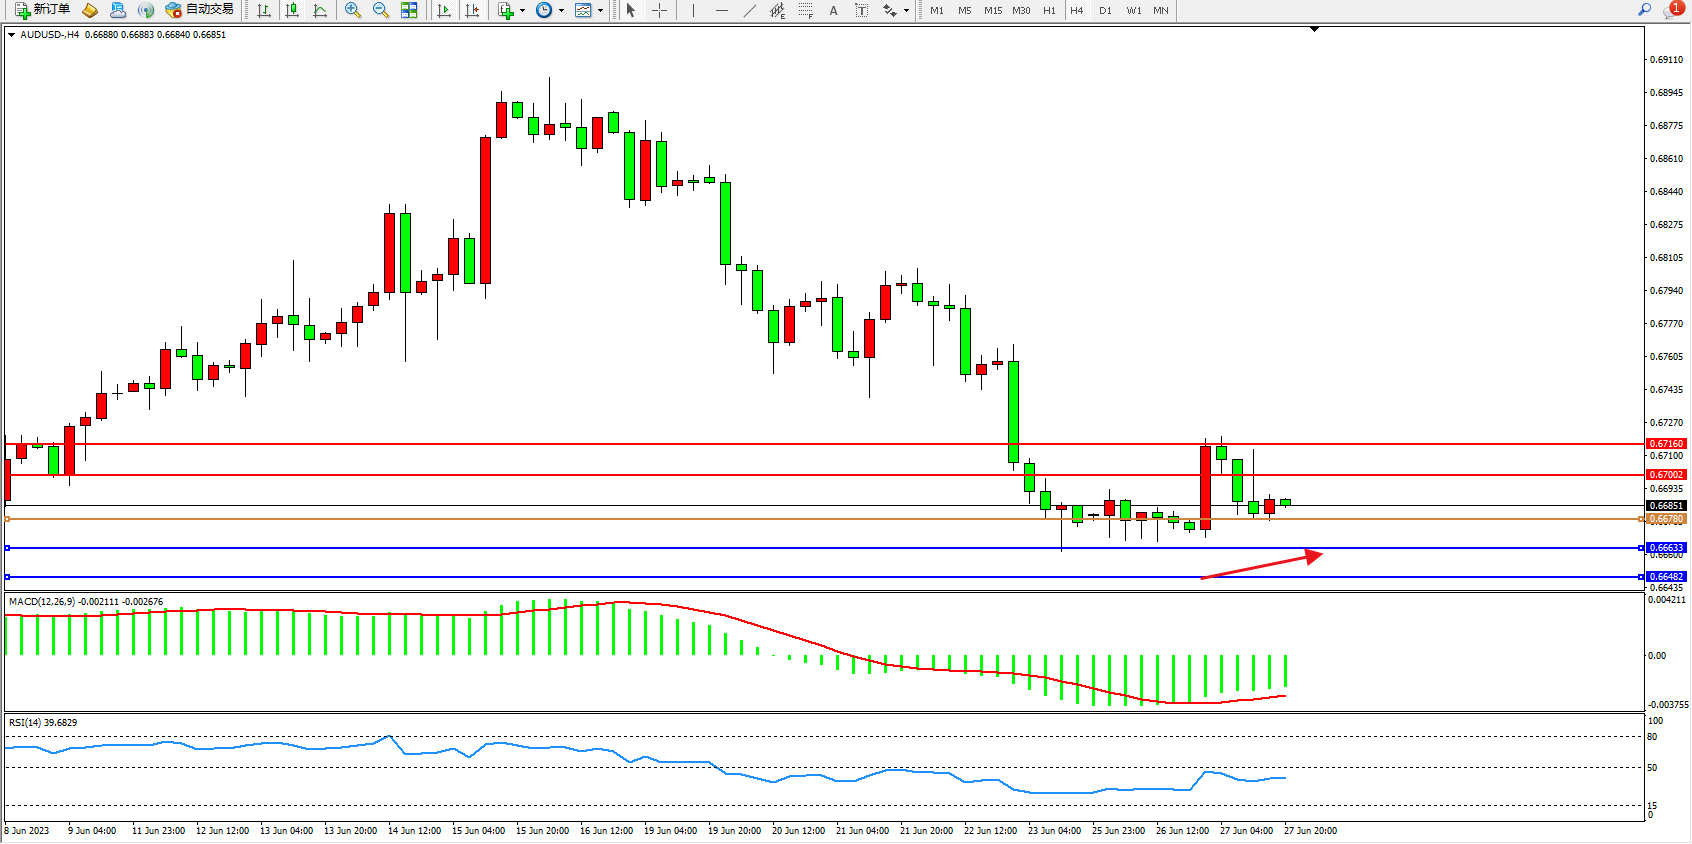This screenshot has width=1692, height=844.
Task: Switch chart to candlestick display
Action: click(x=292, y=10)
